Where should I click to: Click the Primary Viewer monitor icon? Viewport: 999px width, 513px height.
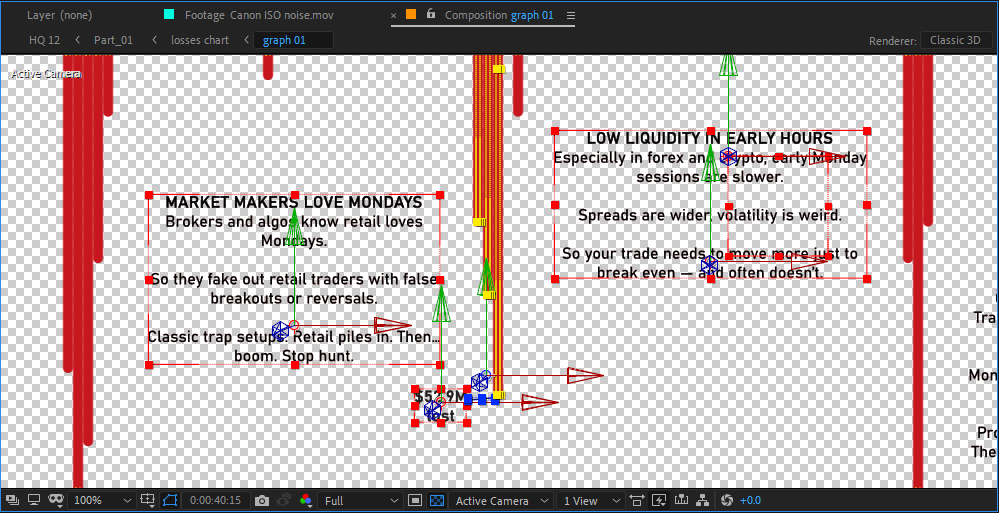tap(34, 501)
